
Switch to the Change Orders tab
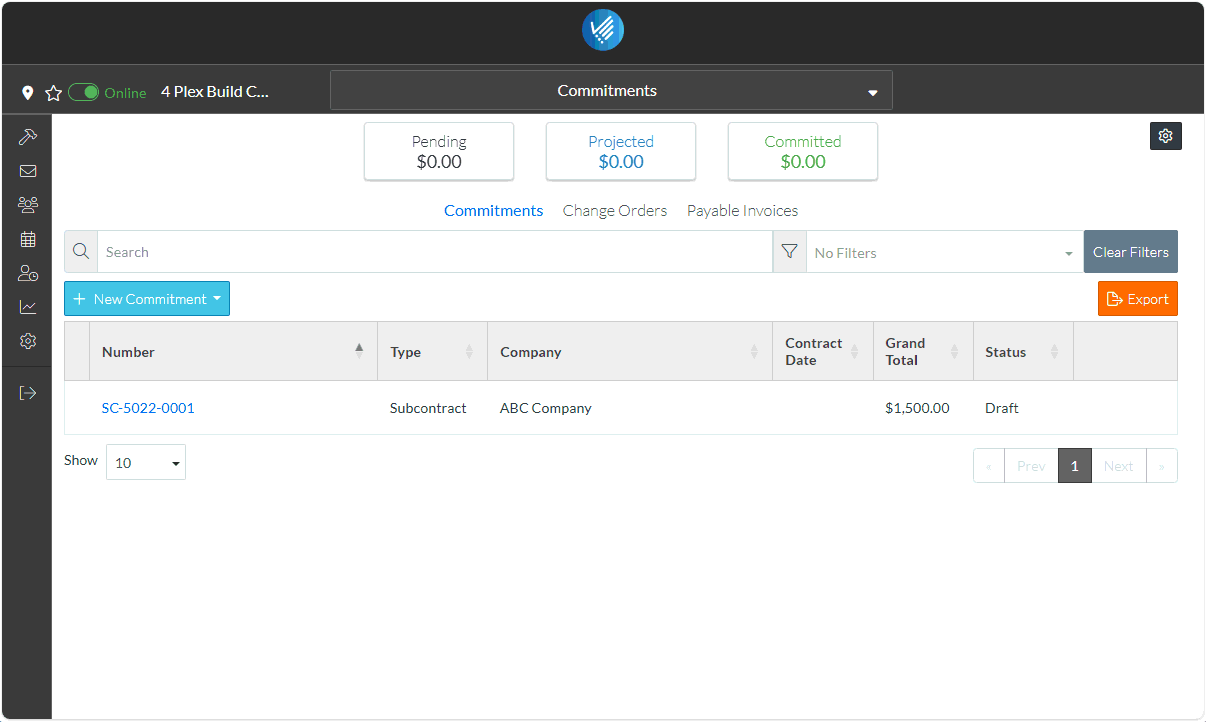(x=615, y=211)
